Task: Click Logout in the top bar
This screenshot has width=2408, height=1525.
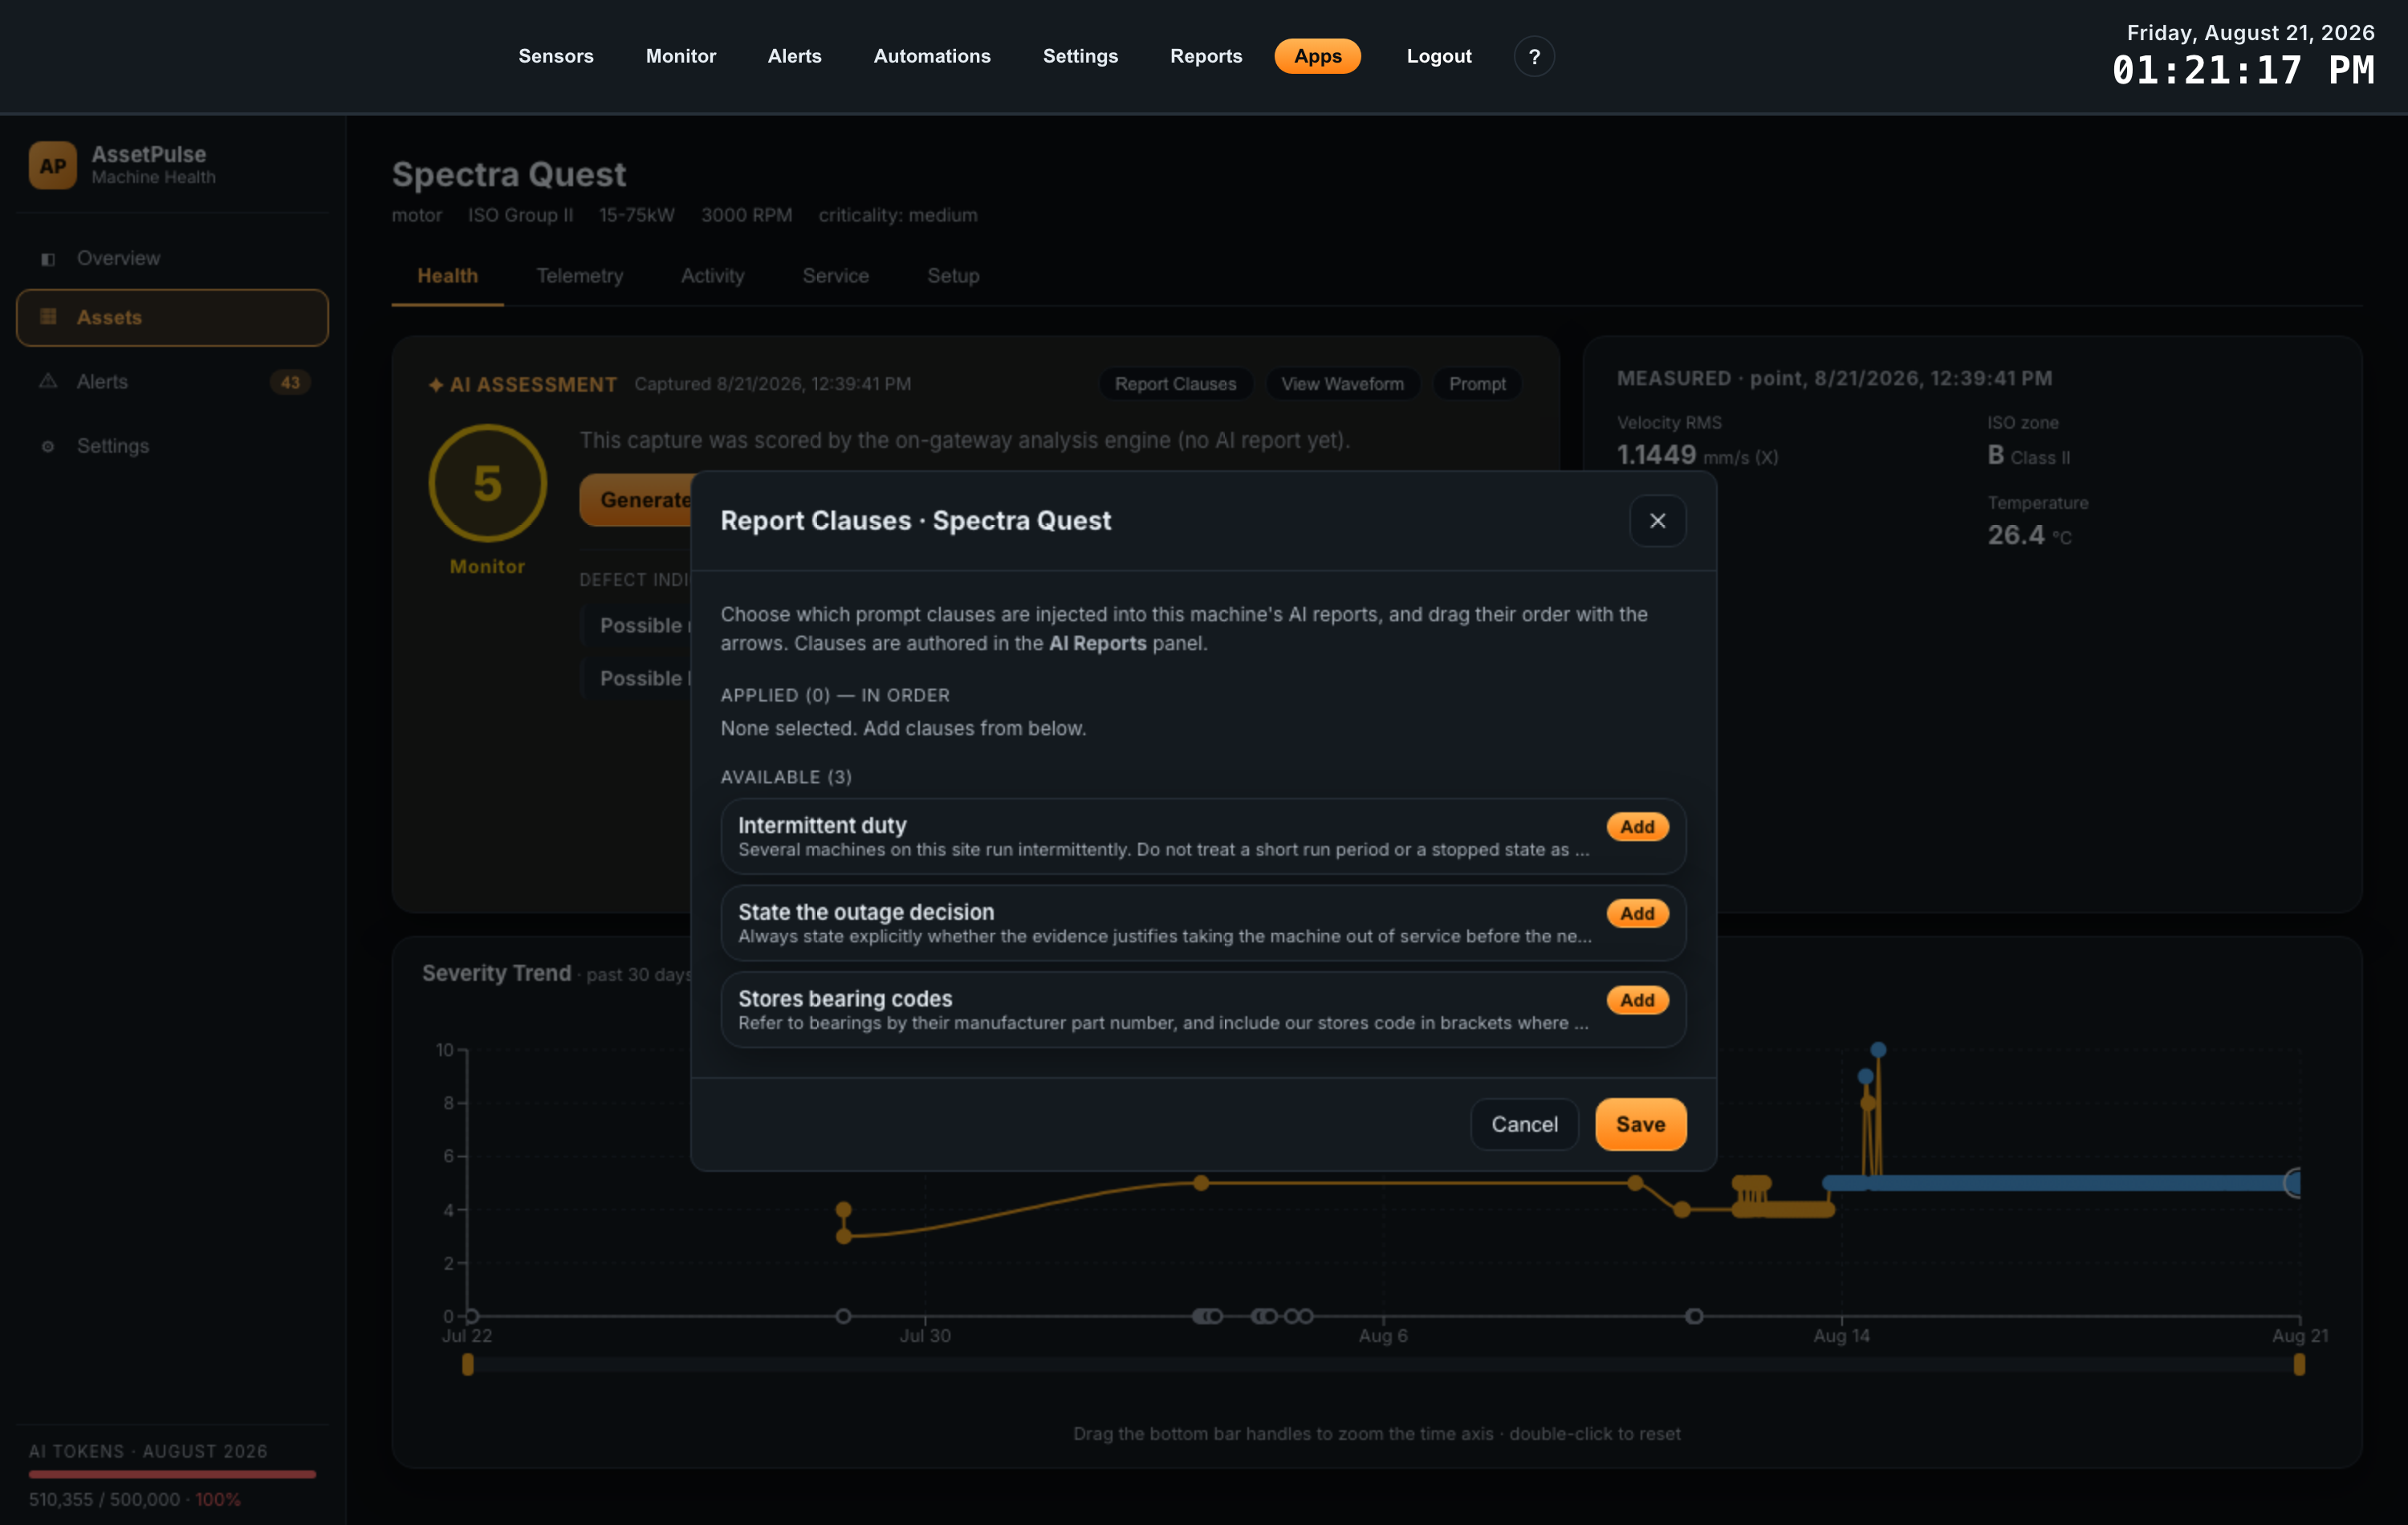Action: point(1439,56)
